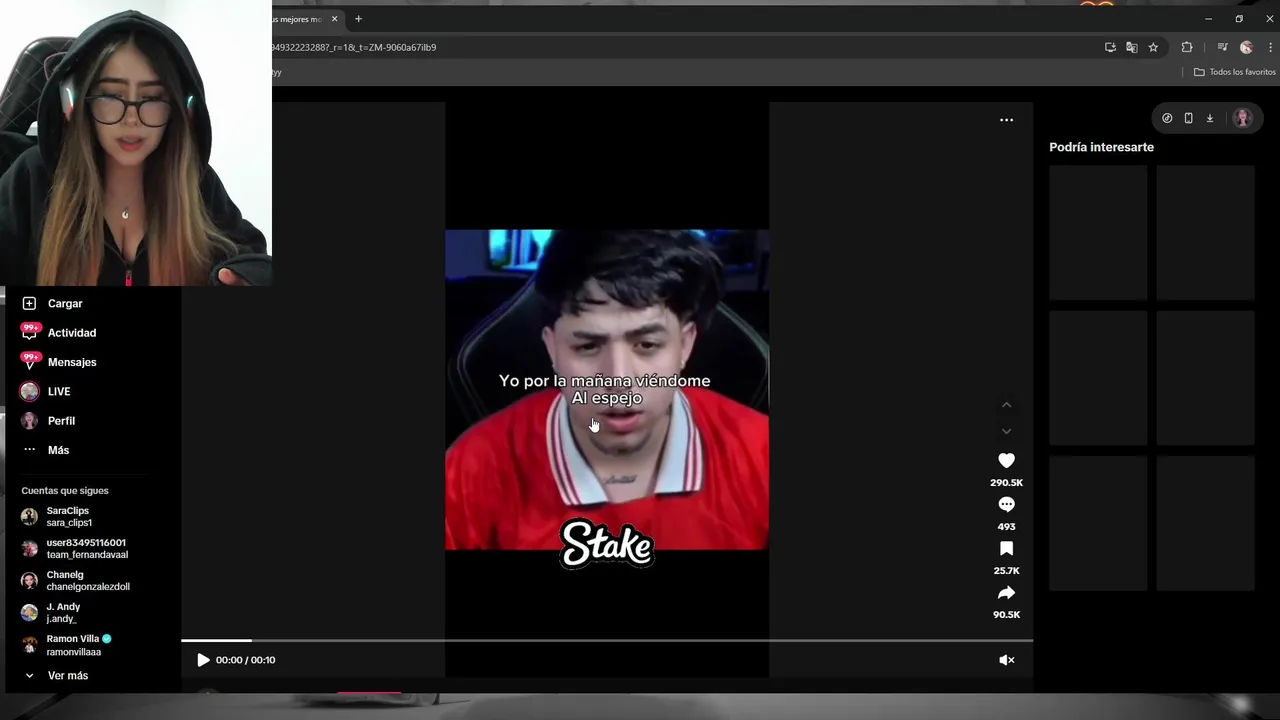The image size is (1280, 720).
Task: Open the comments speech bubble icon
Action: (x=1006, y=504)
